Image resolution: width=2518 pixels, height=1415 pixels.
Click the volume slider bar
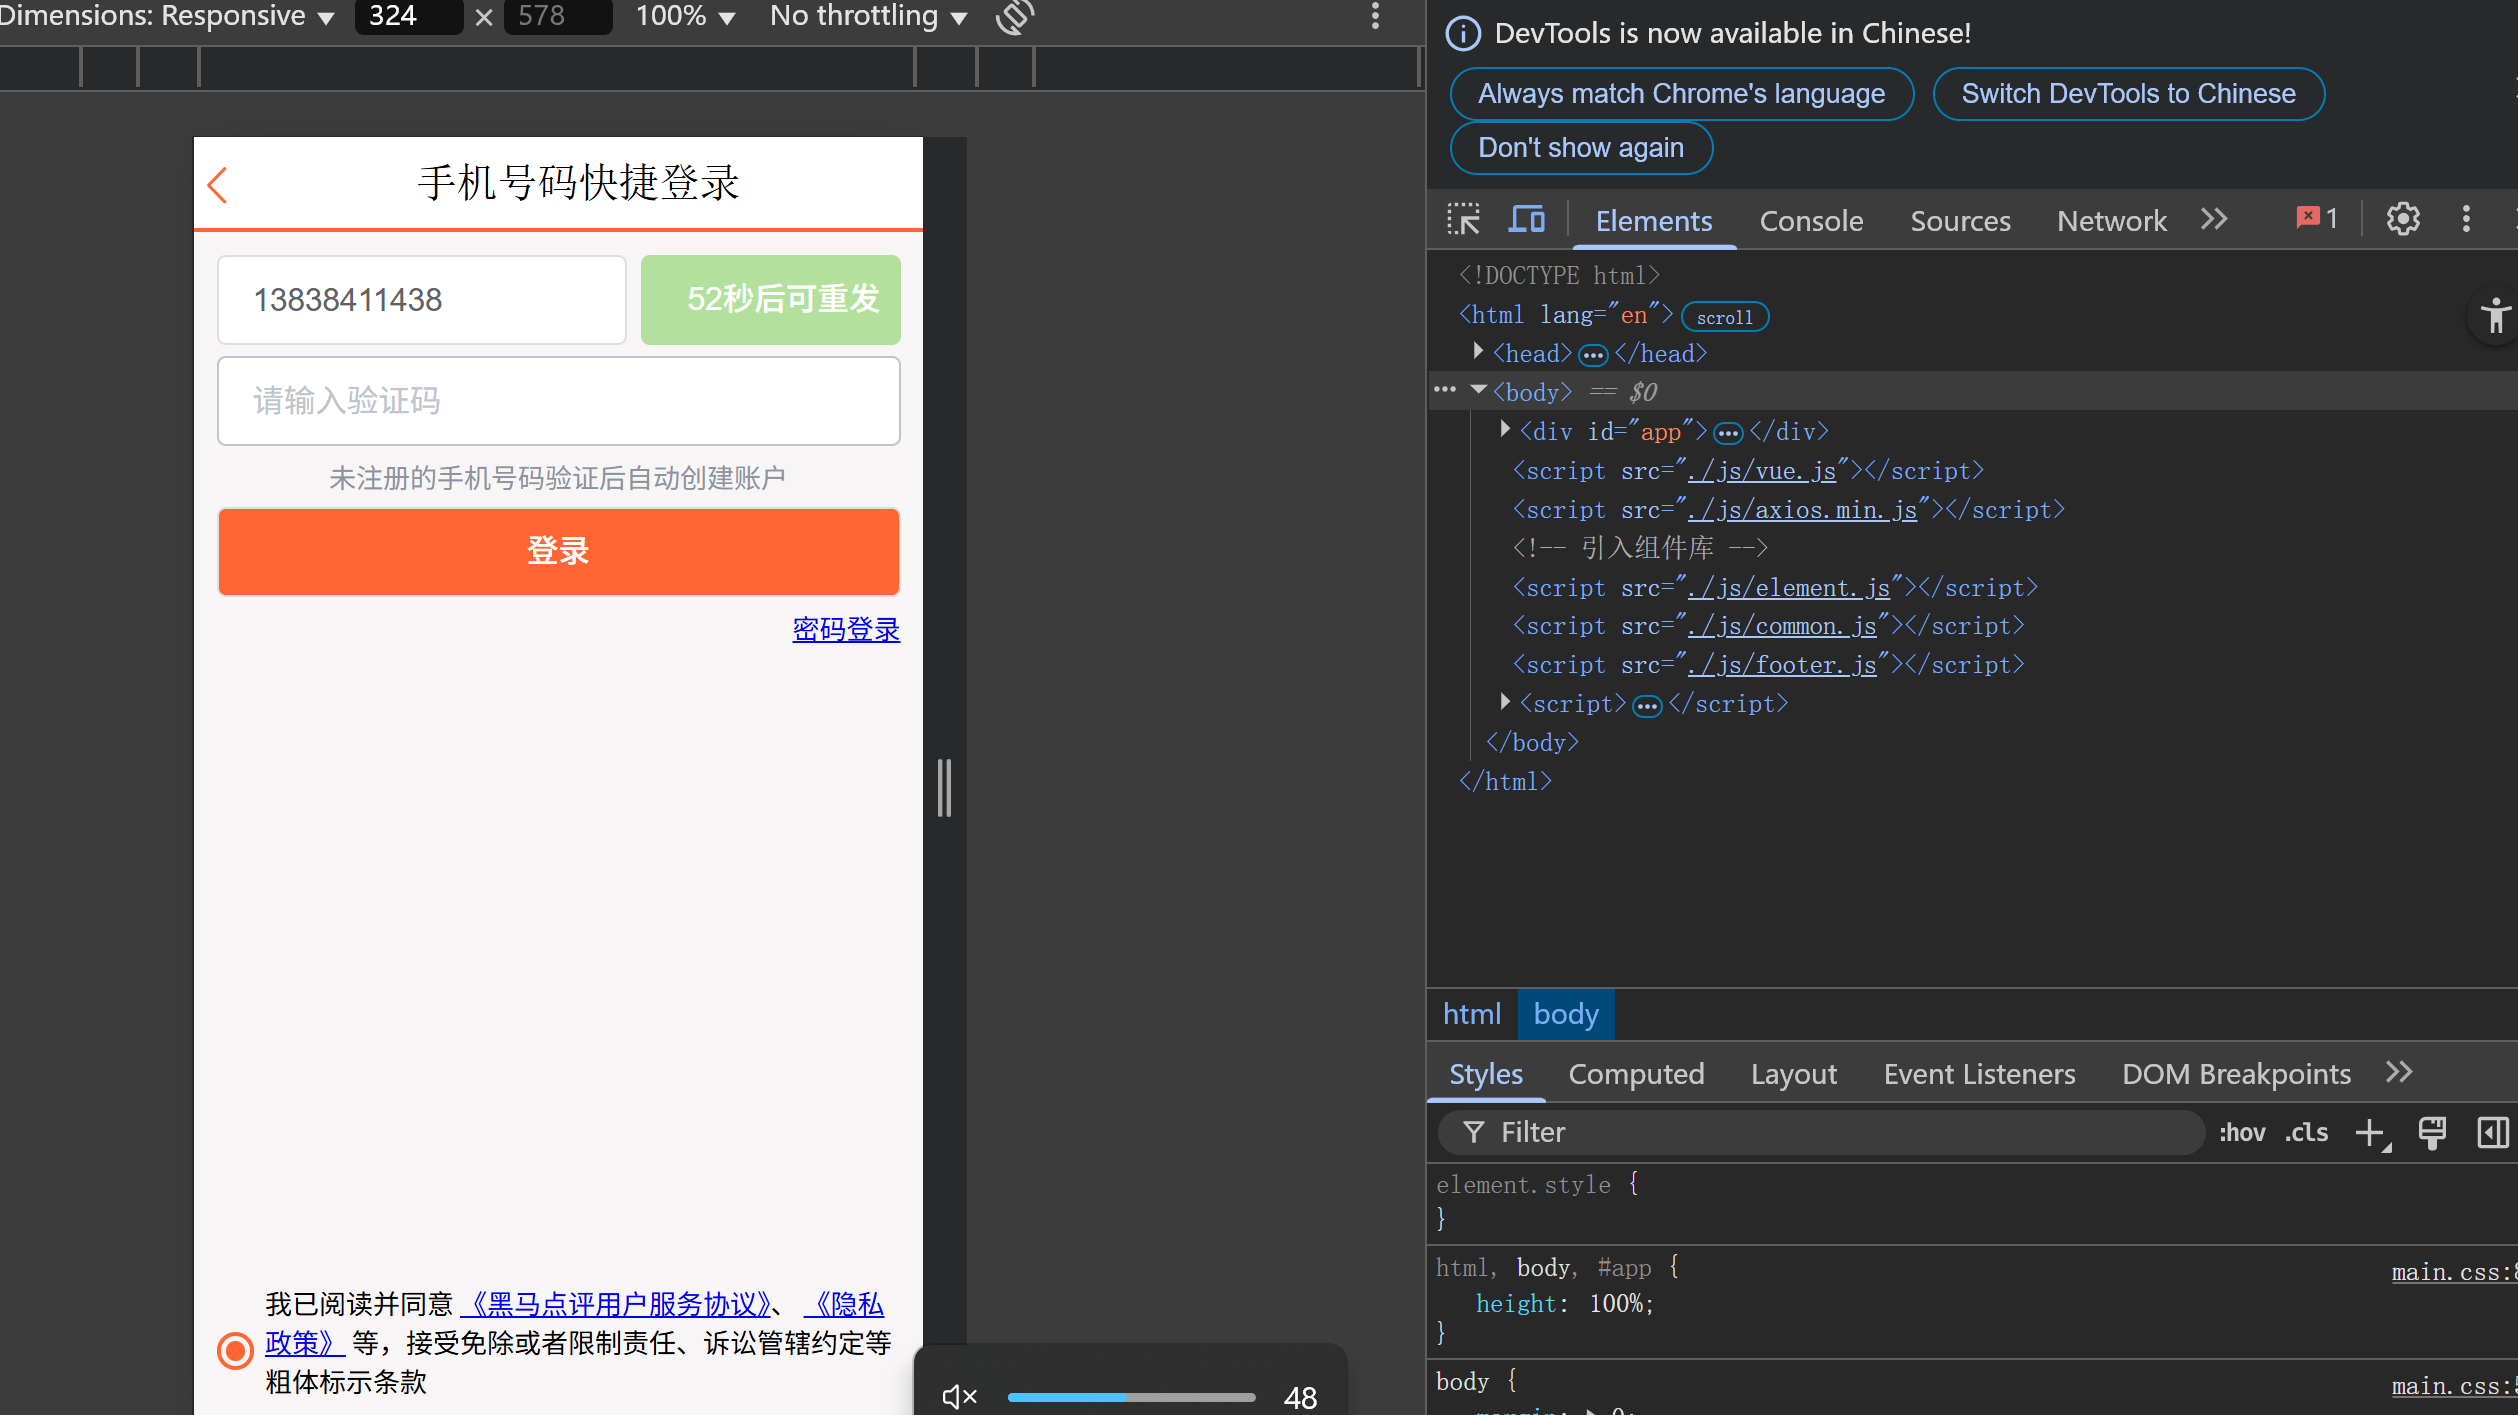coord(1131,1397)
